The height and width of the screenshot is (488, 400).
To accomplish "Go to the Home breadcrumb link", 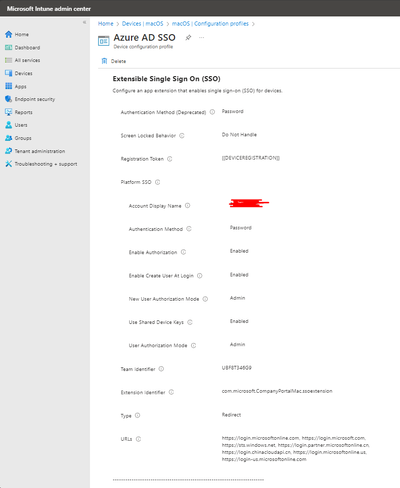I will coord(106,24).
